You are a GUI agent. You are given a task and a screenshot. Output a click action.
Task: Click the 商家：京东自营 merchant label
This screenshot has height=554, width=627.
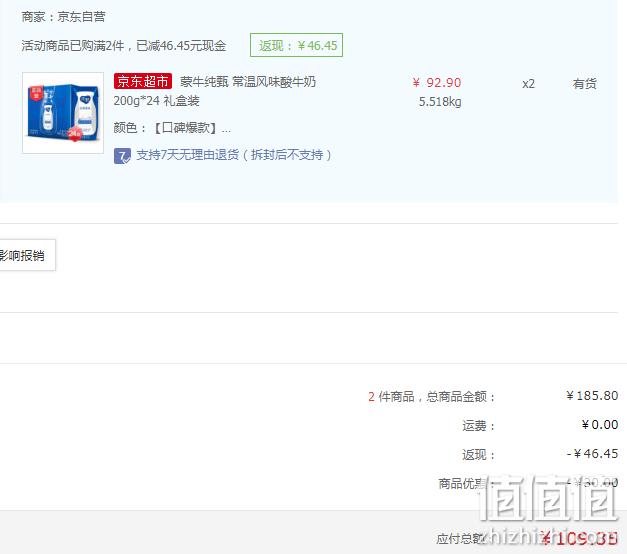coord(63,17)
